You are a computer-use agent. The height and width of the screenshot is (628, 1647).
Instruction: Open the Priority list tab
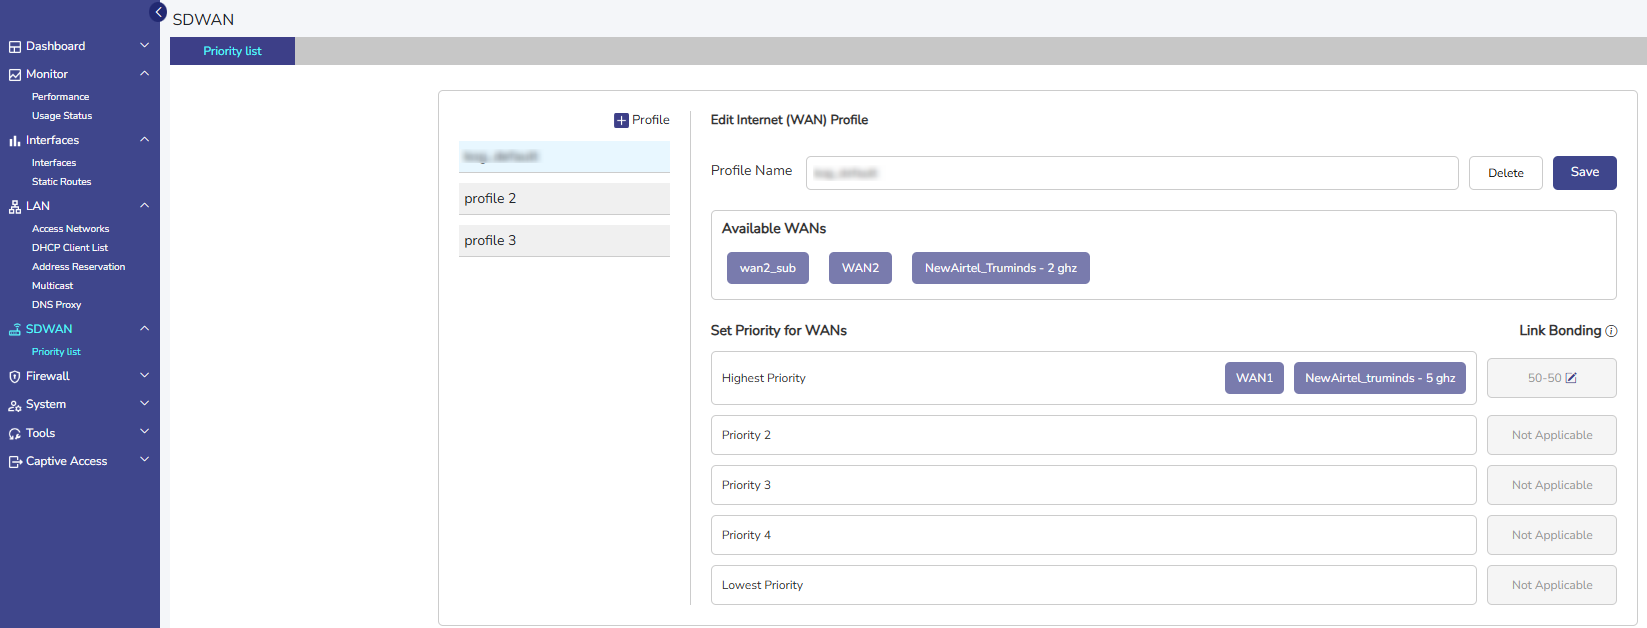click(232, 51)
